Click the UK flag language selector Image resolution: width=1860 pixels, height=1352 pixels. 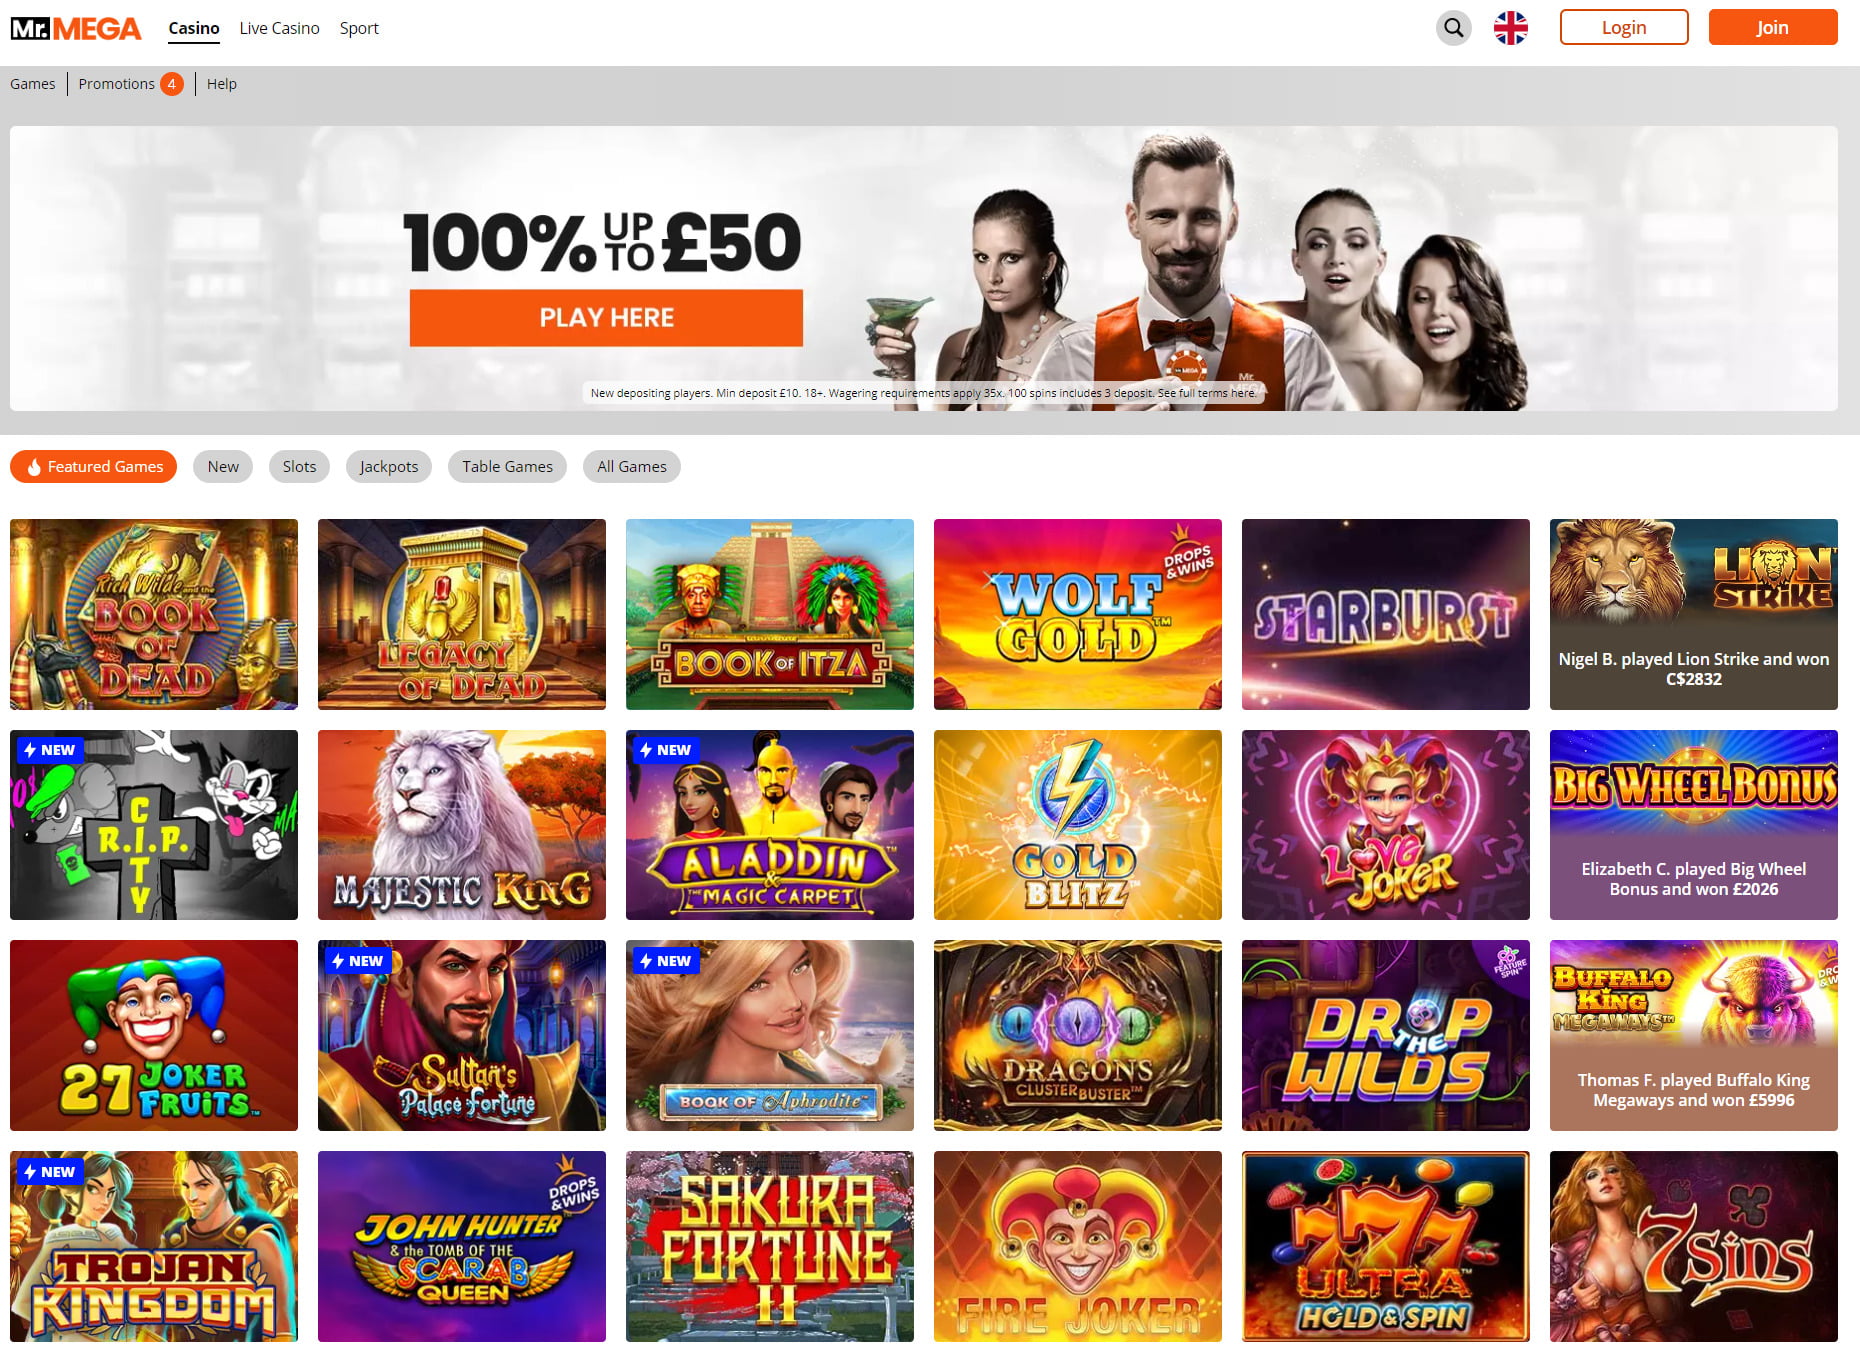click(x=1510, y=28)
